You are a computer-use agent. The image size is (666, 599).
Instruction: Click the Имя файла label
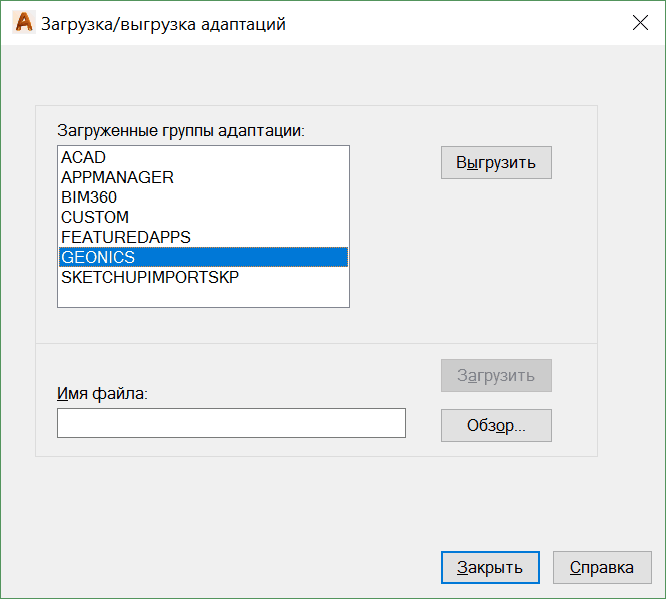click(x=102, y=394)
